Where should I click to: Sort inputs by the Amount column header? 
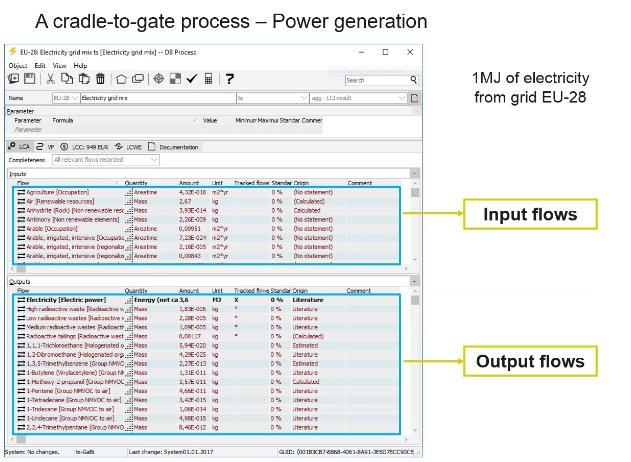[189, 183]
